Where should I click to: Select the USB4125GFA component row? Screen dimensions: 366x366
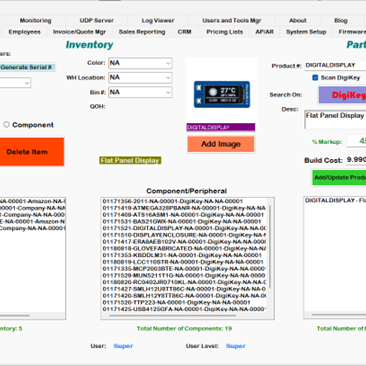point(184,309)
